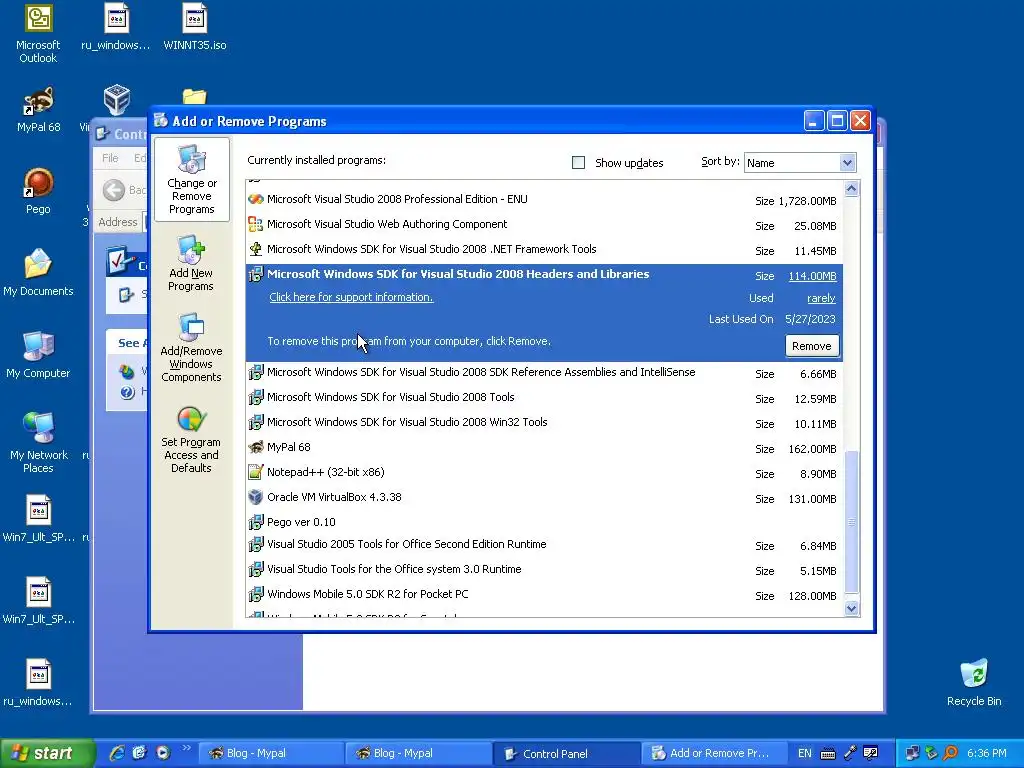1024x768 pixels.
Task: Click Oracle VM VirtualBox 4.3.38 icon
Action: pos(255,497)
